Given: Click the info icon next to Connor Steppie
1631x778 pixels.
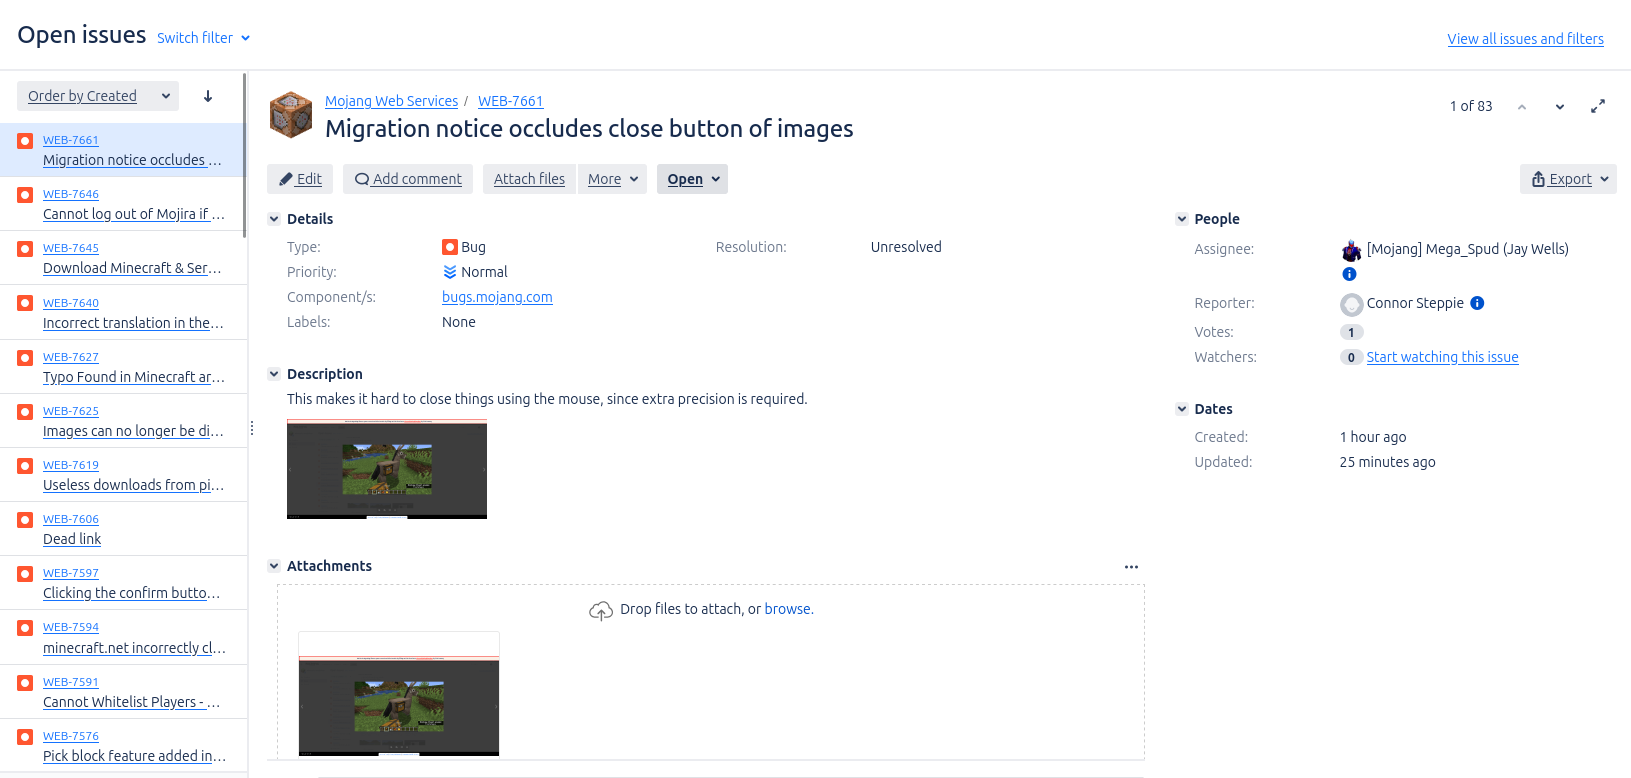Looking at the screenshot, I should point(1477,303).
